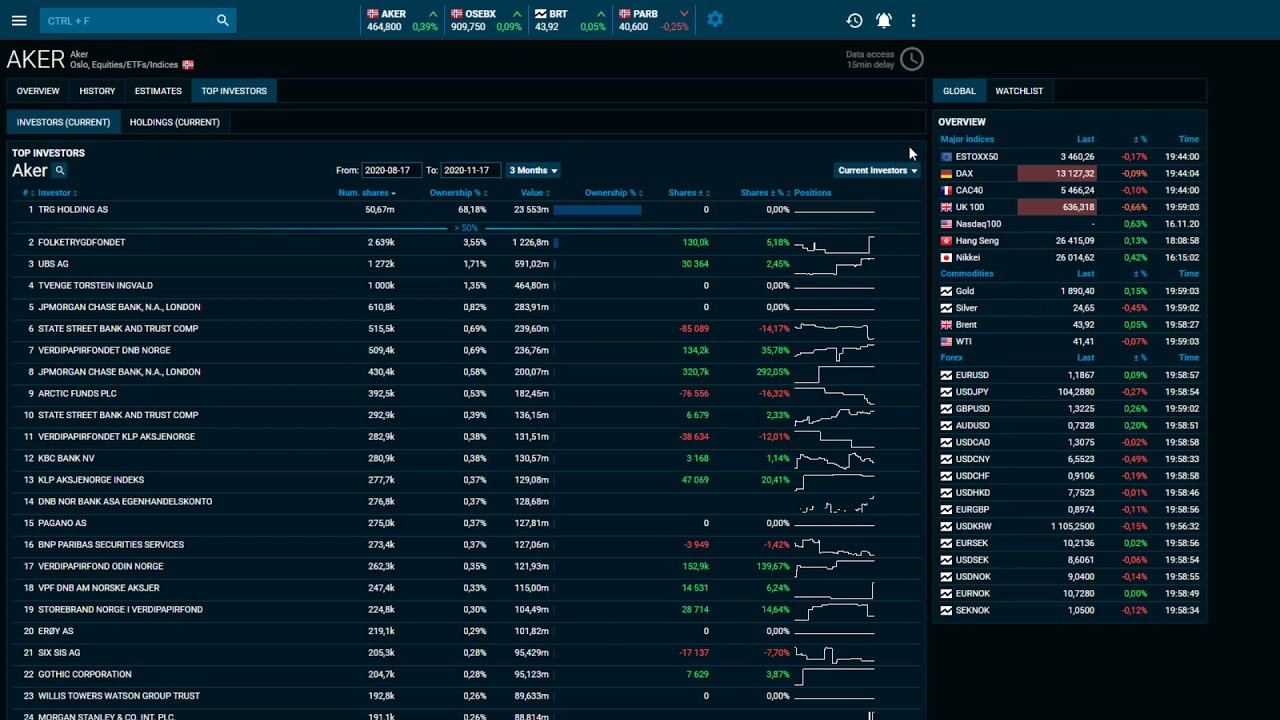Open the vertical three-dot more menu

tap(913, 20)
